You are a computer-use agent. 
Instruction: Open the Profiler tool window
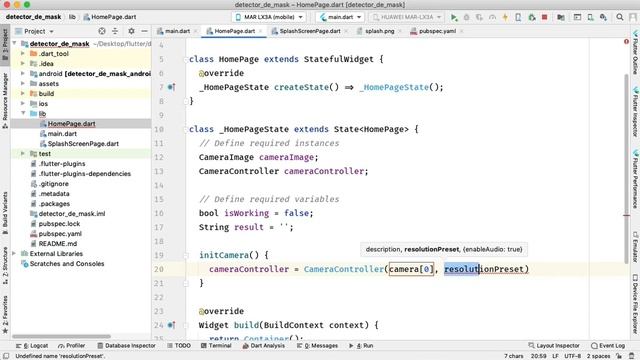[x=71, y=346]
